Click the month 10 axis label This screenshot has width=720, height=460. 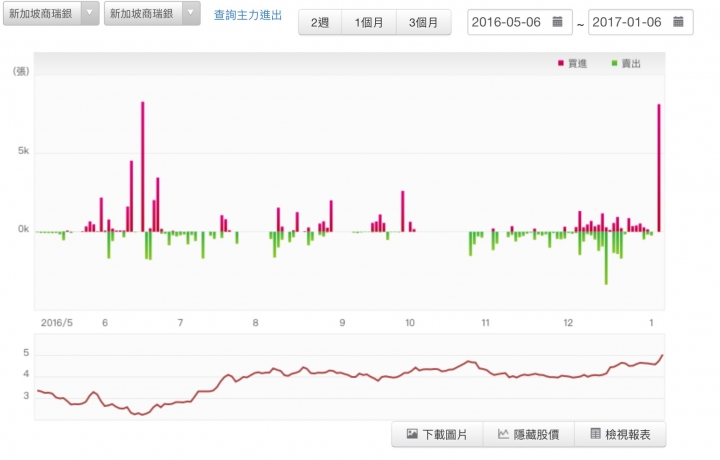pos(410,323)
